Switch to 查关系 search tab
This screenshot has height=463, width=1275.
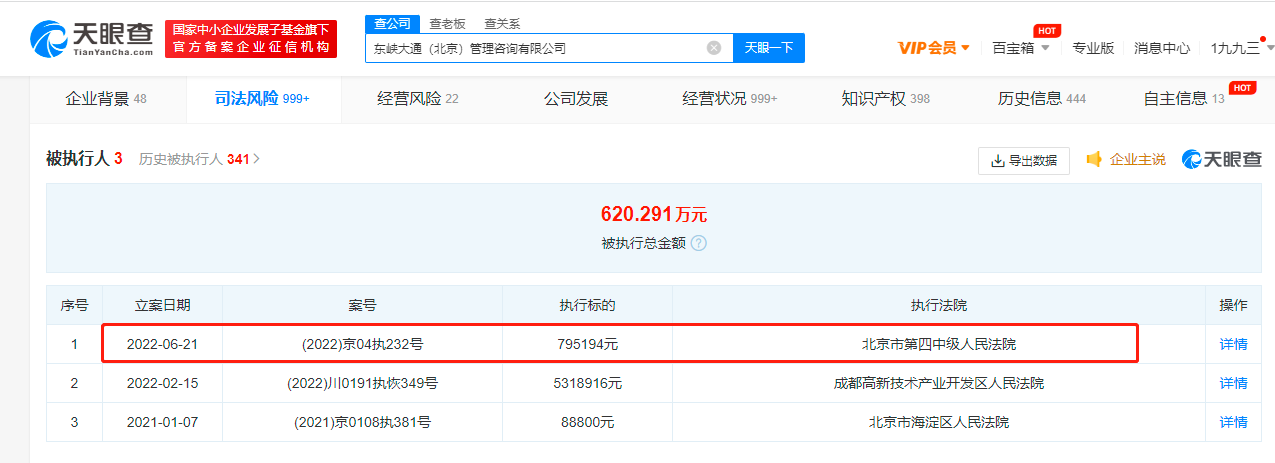(502, 23)
